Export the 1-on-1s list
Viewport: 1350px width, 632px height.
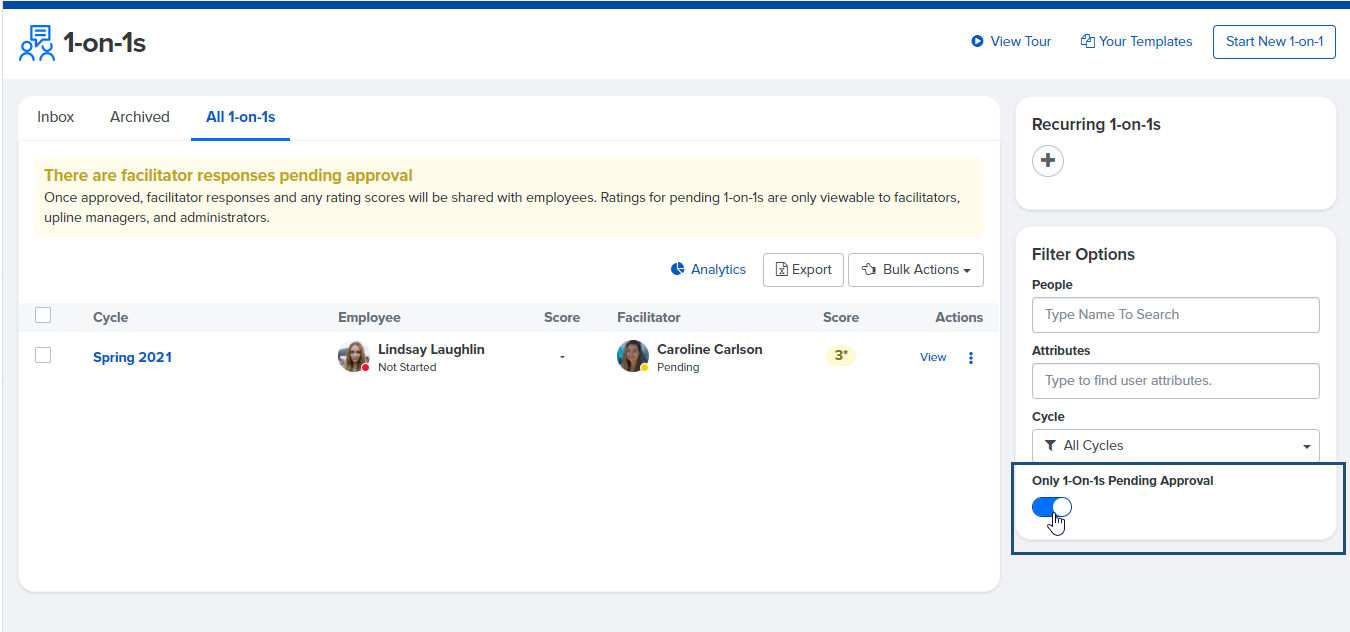coord(803,270)
